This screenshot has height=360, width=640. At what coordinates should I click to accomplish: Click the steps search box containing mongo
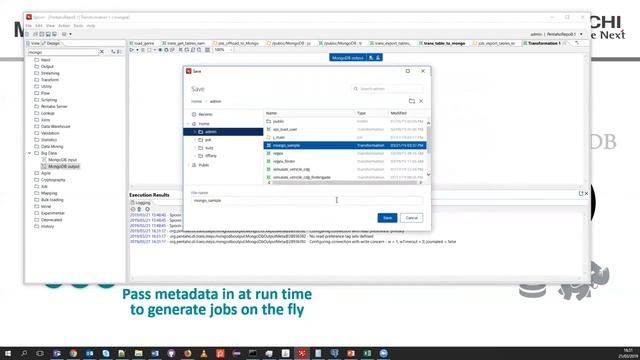coord(63,52)
